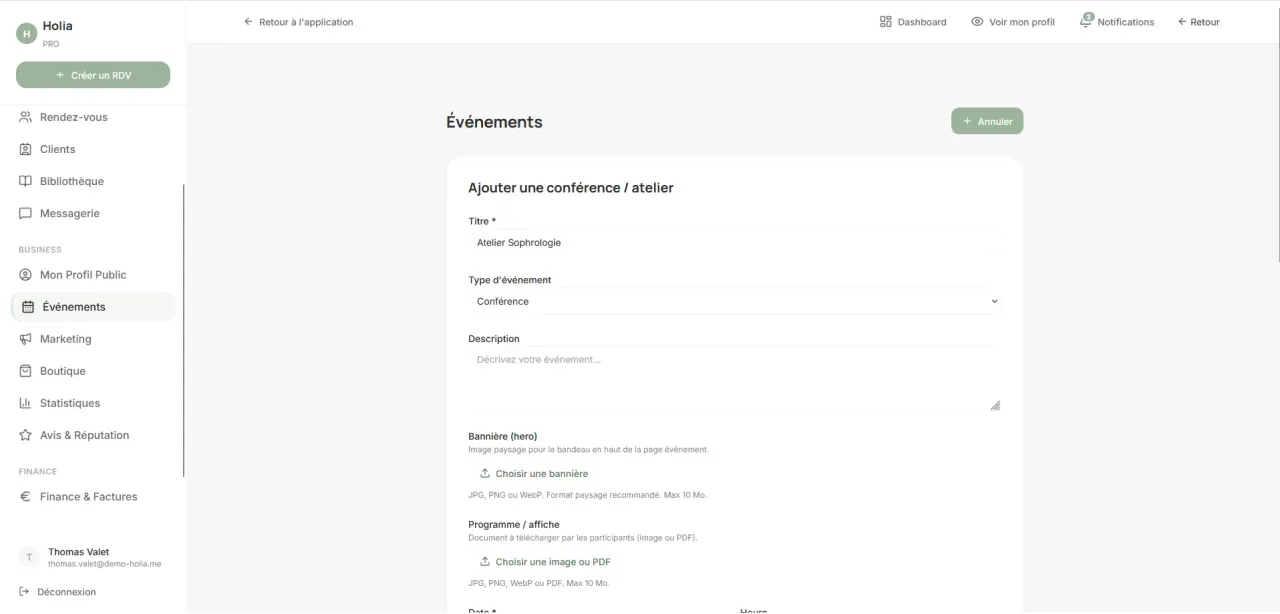Click the Événements calendar icon
Screen dimensions: 1280x614
tap(28, 307)
